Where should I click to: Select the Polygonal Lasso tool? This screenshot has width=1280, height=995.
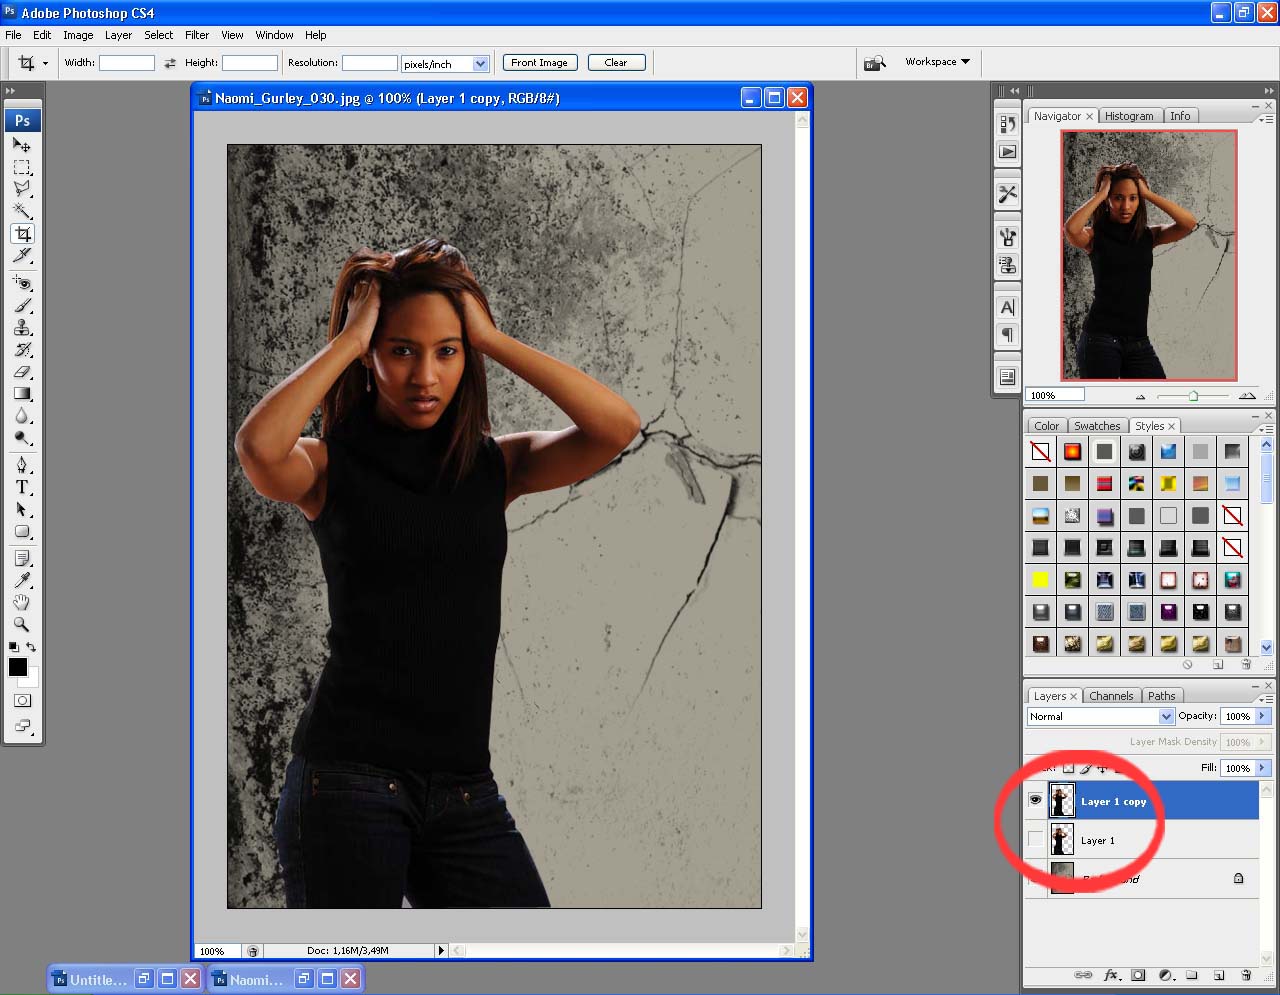click(x=22, y=189)
